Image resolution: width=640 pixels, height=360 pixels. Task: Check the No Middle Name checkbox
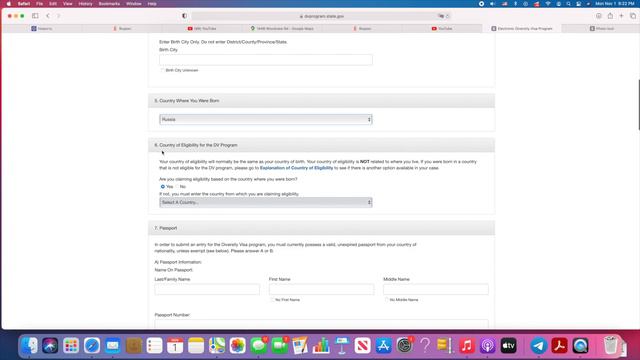387,300
